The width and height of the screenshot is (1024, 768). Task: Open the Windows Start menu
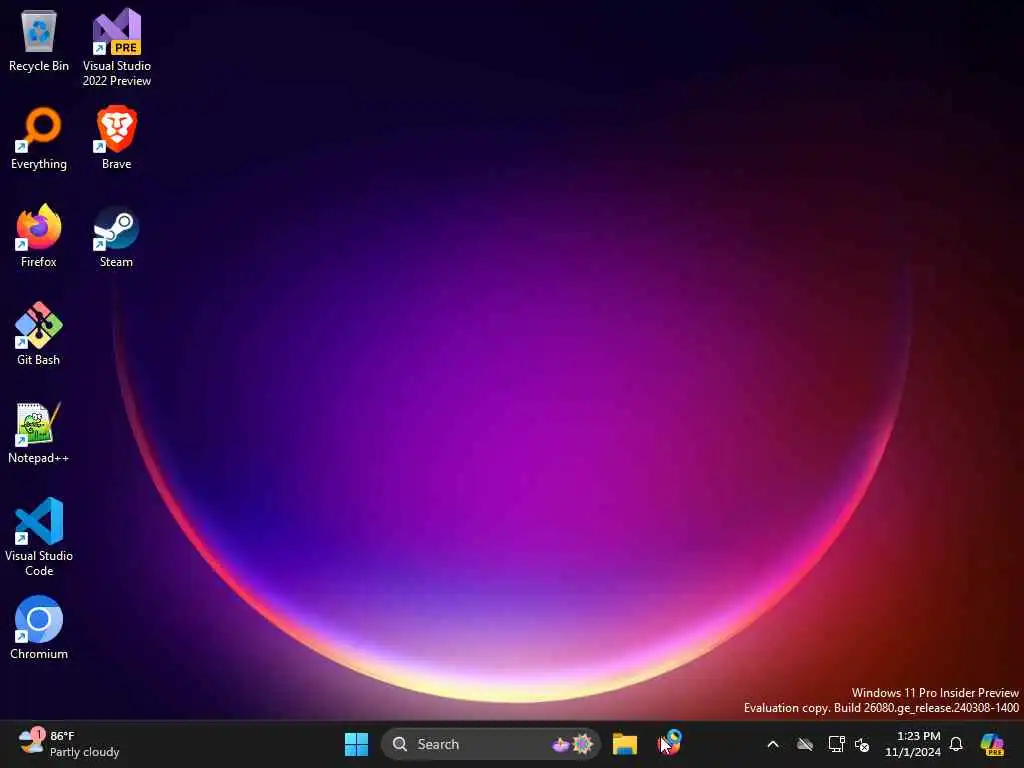(357, 744)
